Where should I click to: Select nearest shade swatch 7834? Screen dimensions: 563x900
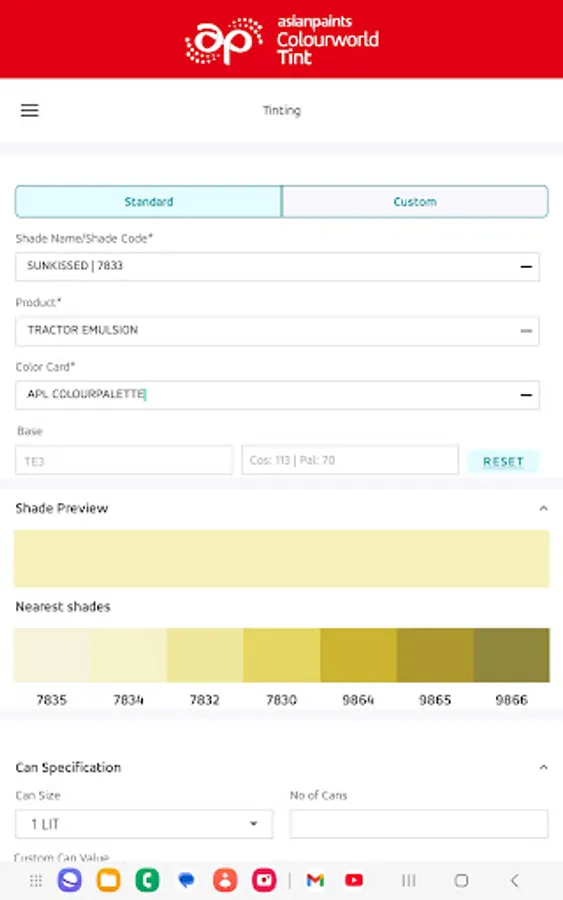(129, 655)
